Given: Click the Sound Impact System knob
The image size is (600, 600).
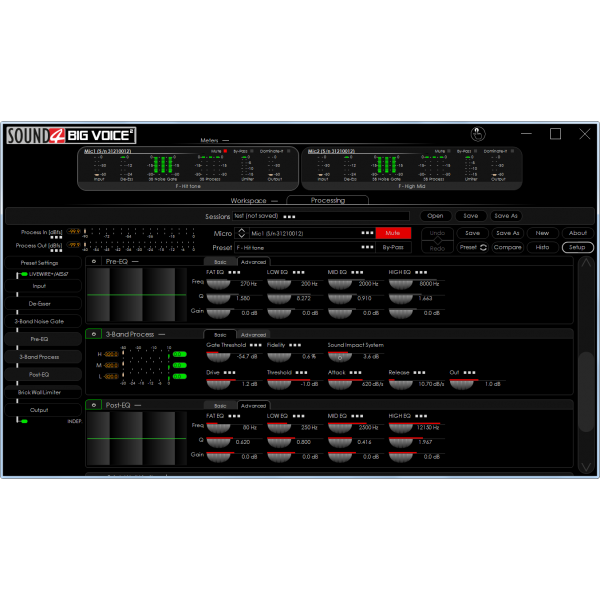Looking at the screenshot, I should tap(340, 357).
